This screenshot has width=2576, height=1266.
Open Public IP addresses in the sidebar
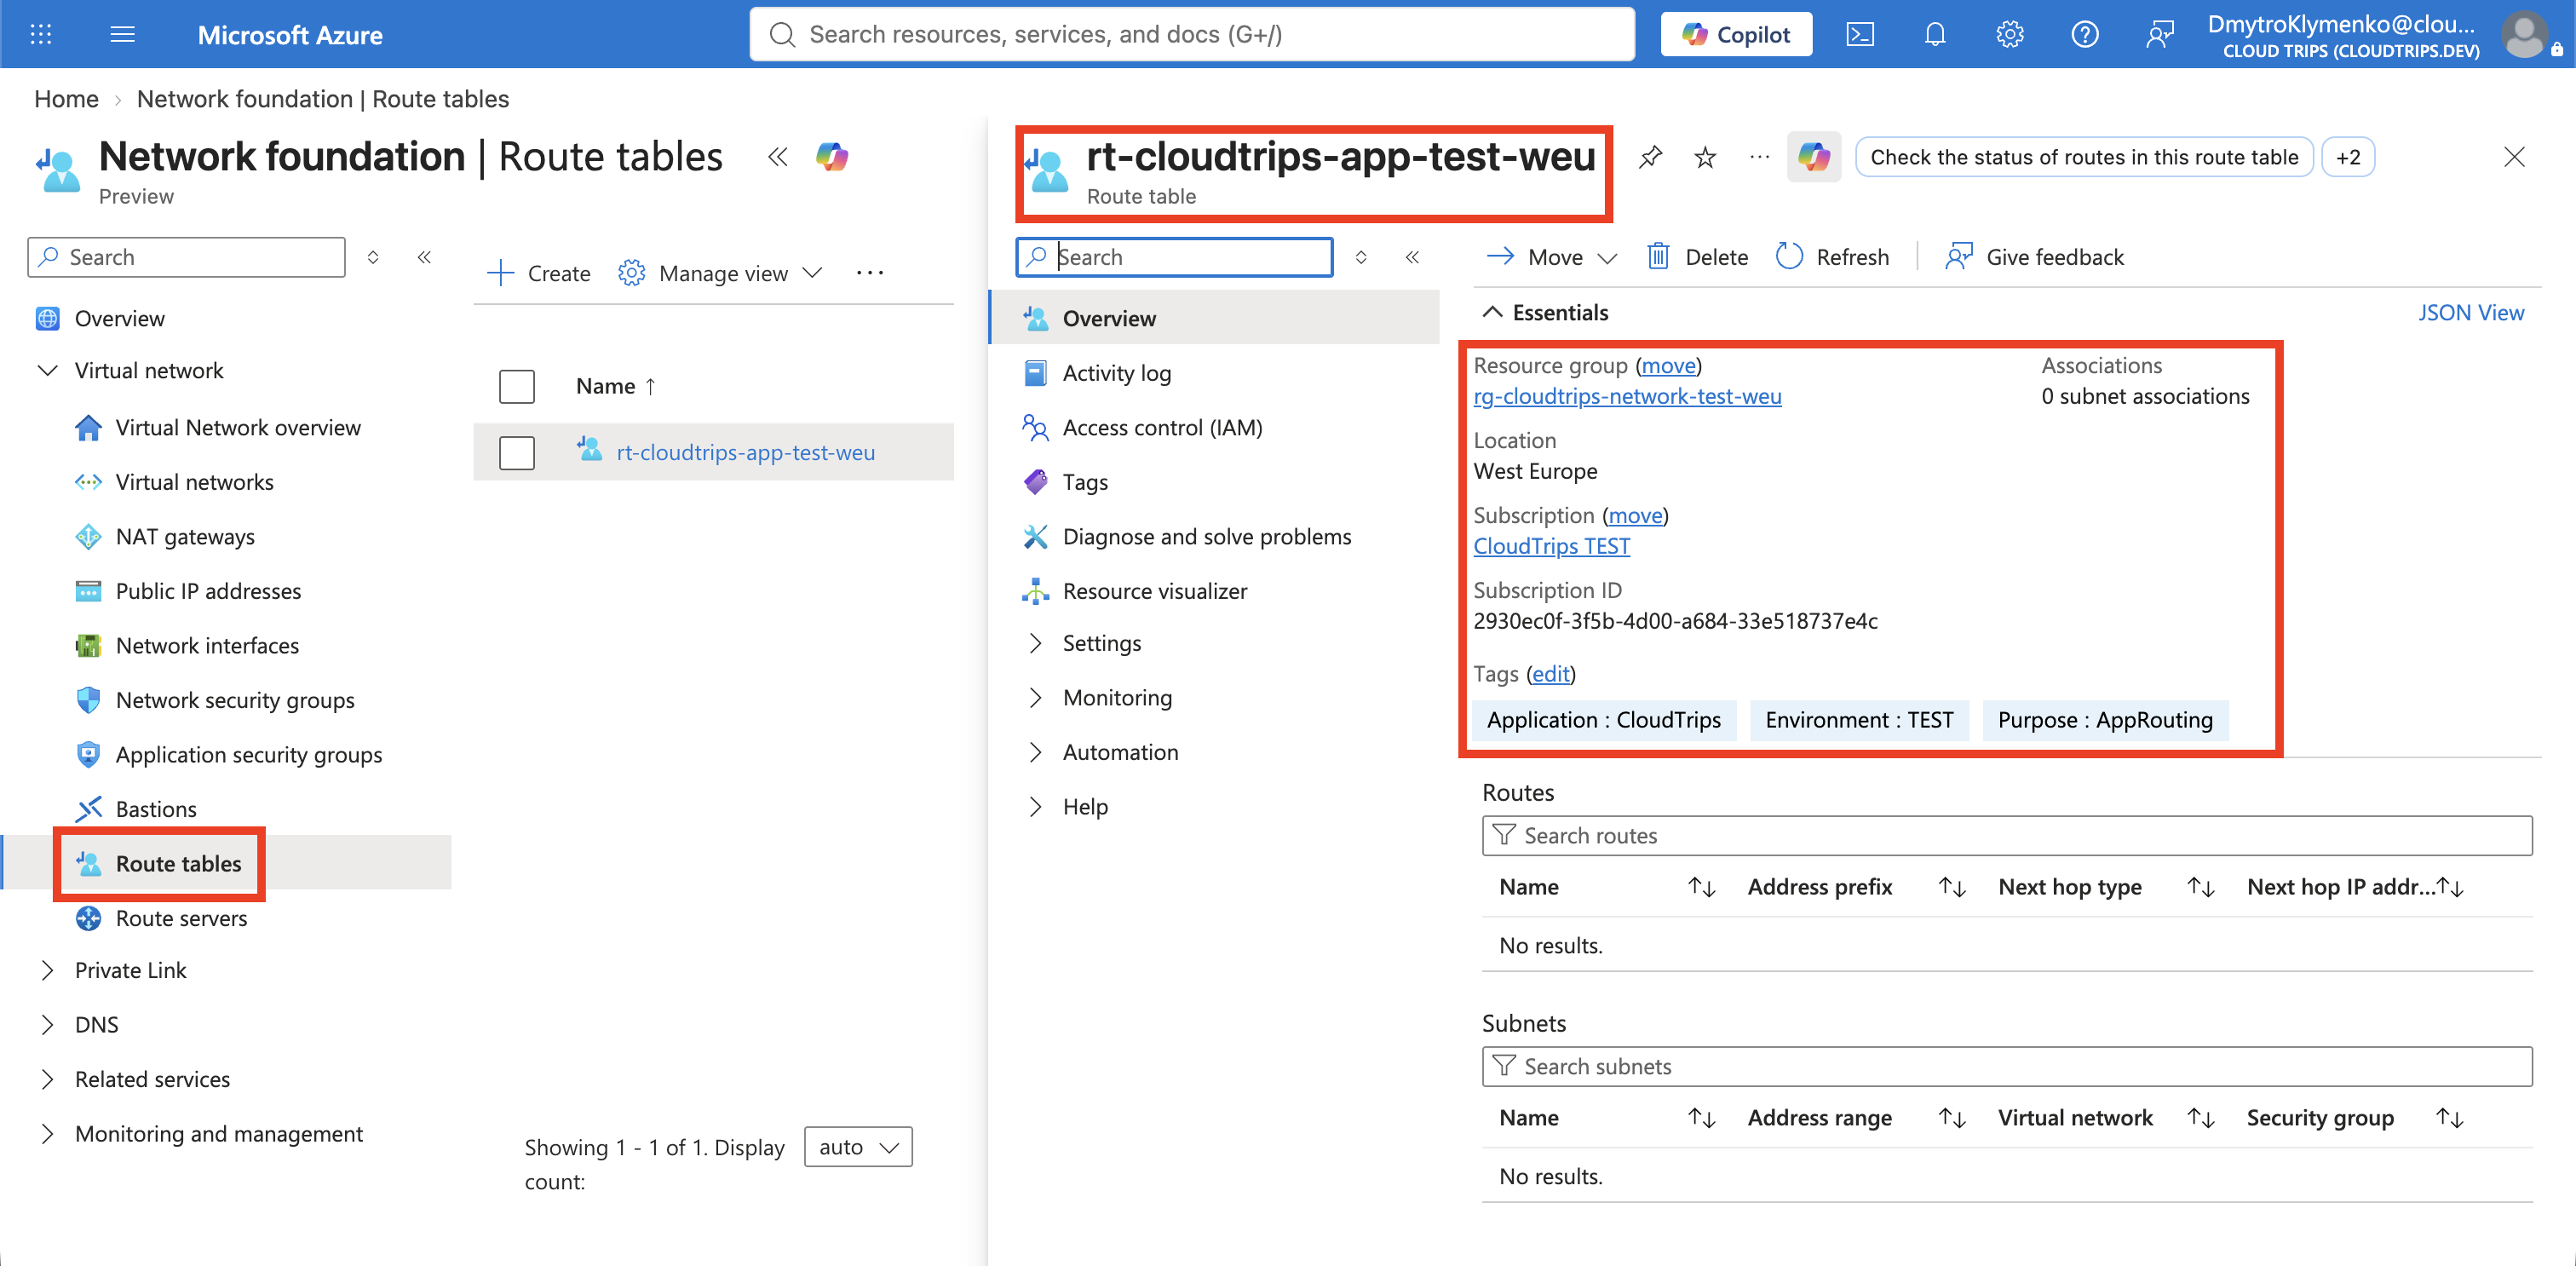tap(209, 591)
